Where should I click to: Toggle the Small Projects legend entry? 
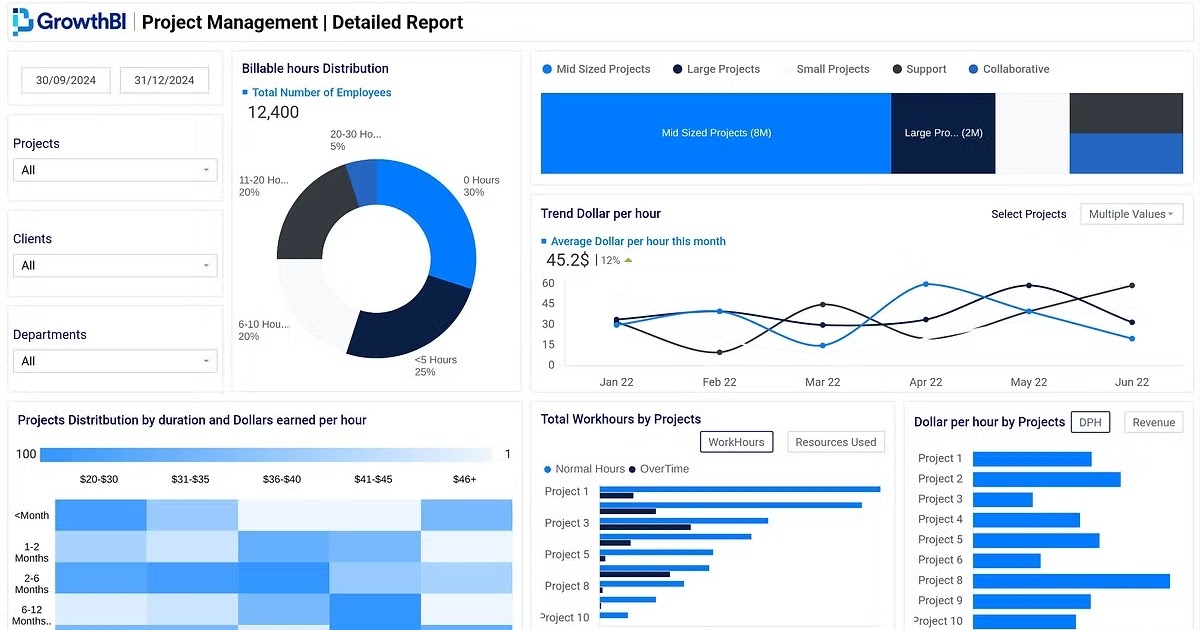tap(833, 69)
